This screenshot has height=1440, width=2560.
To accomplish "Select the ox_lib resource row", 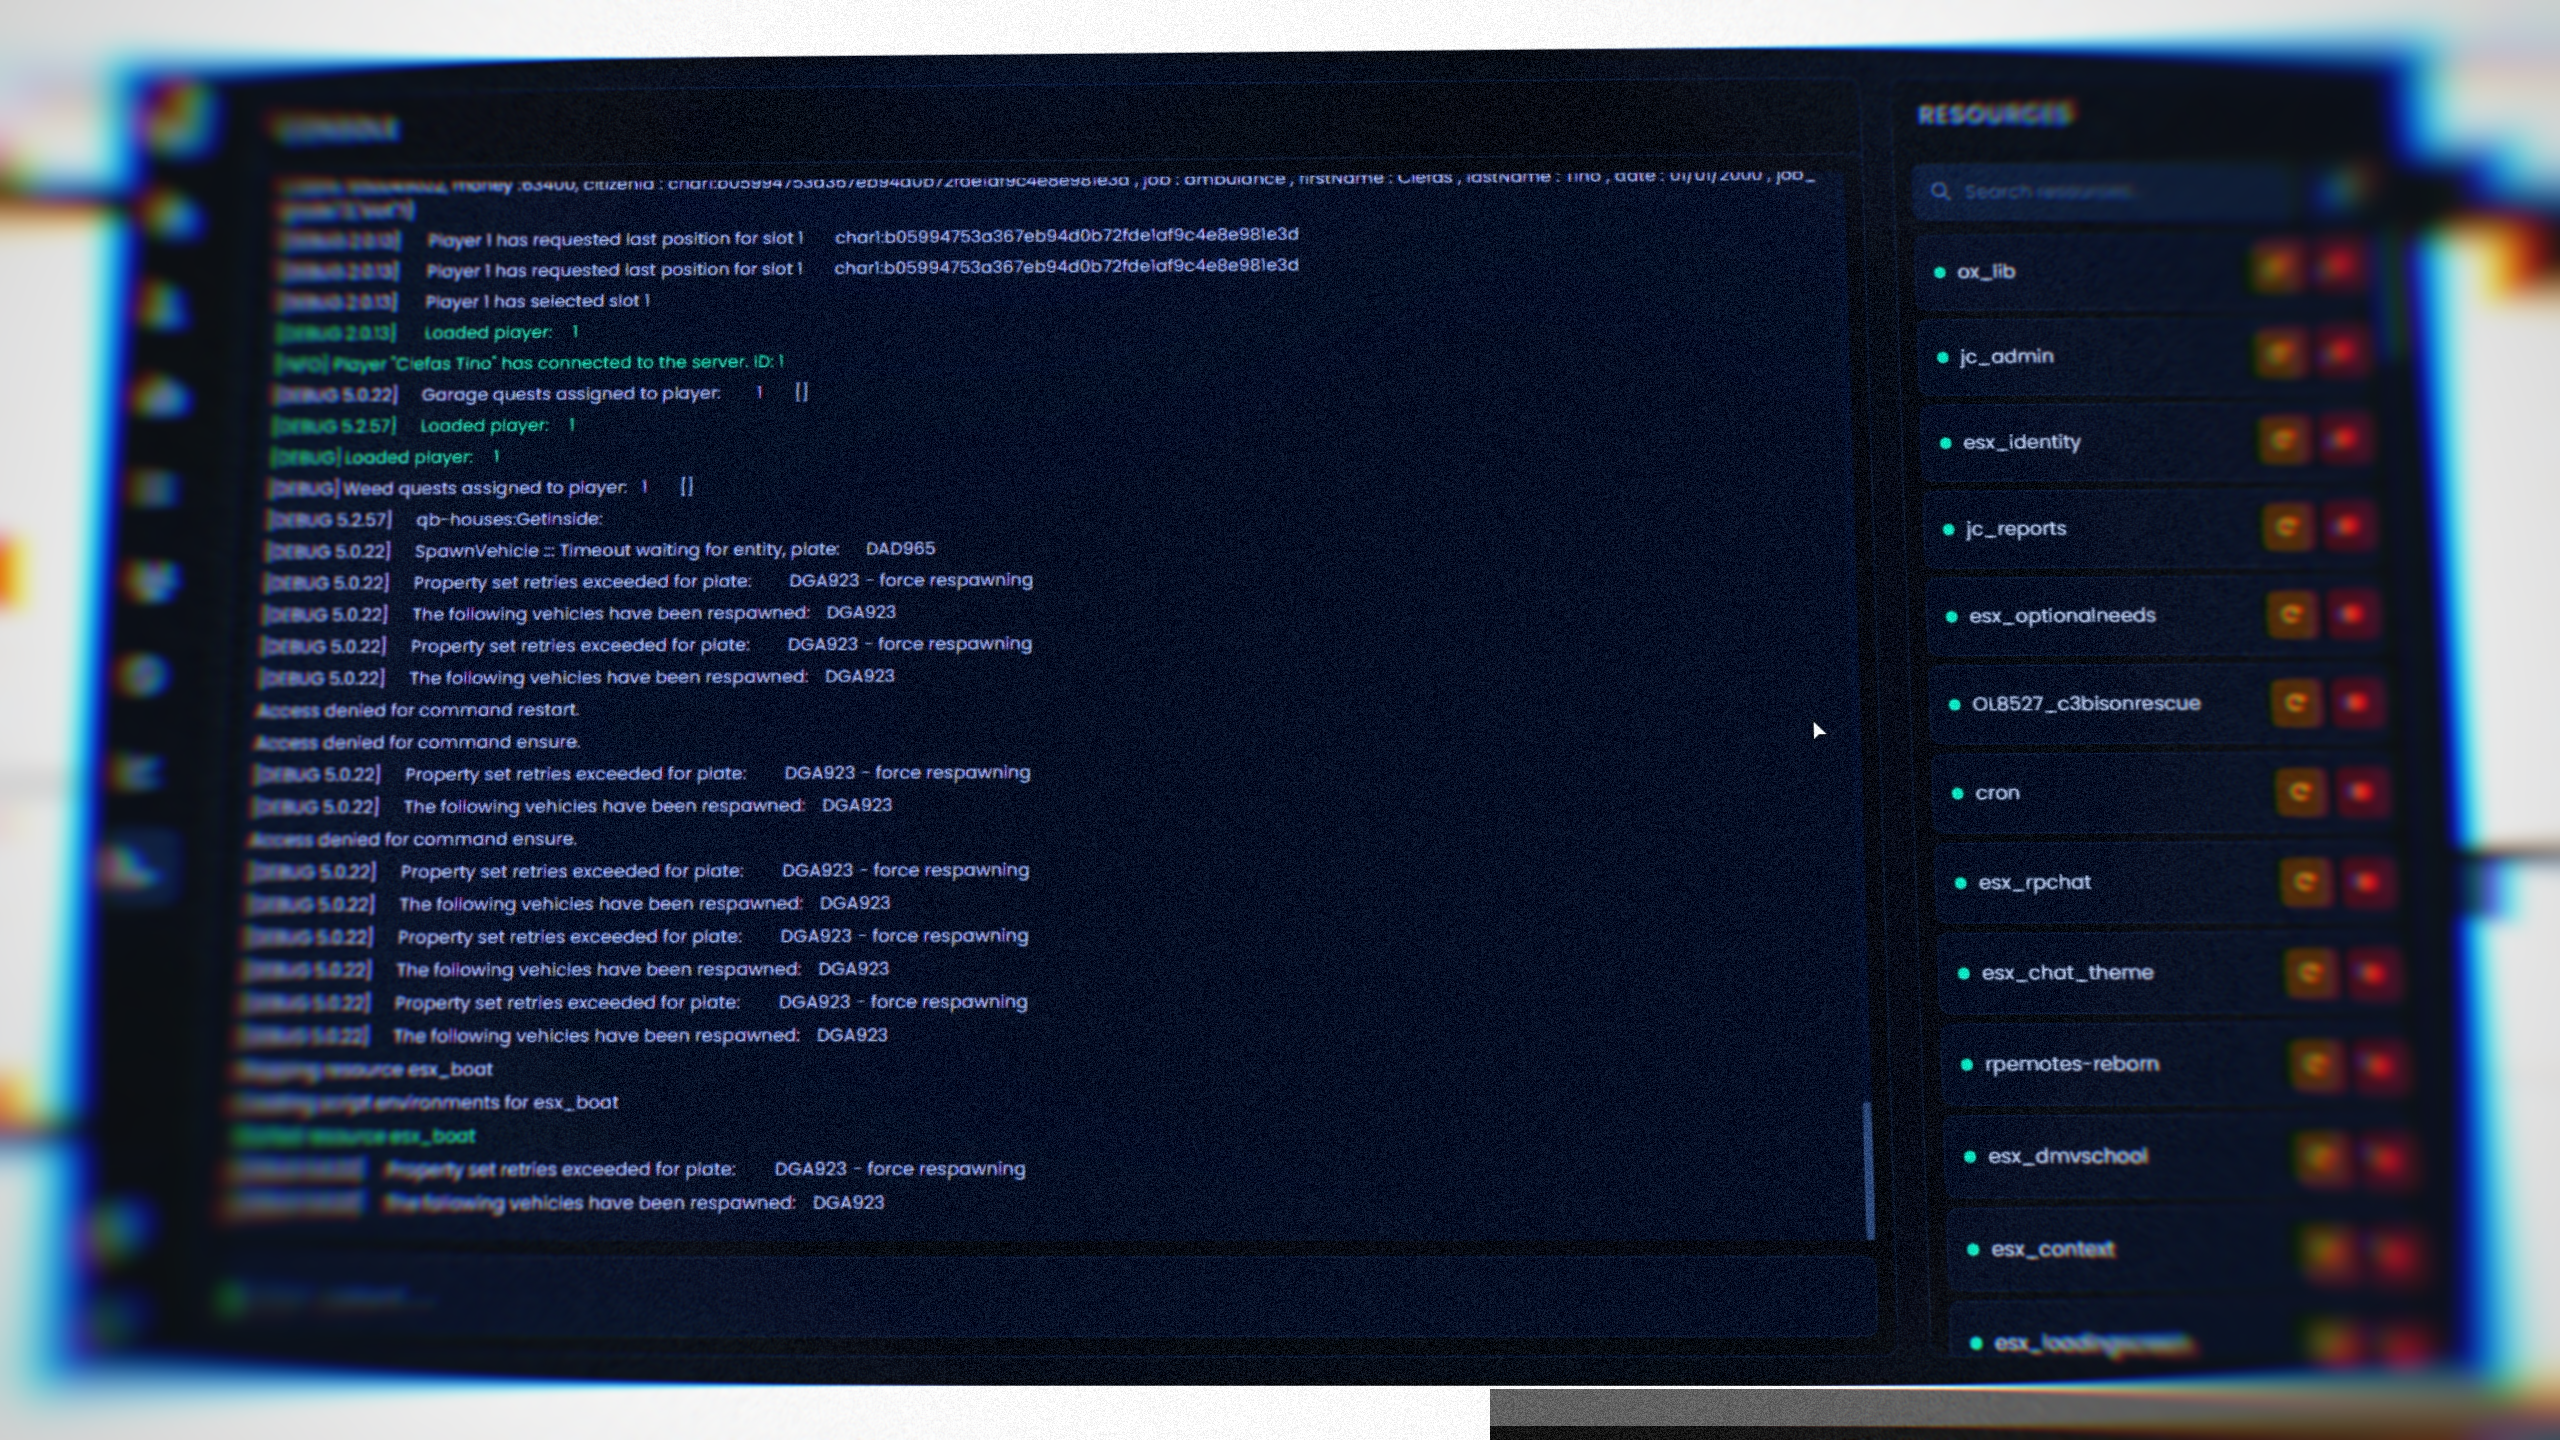I will coord(2144,270).
